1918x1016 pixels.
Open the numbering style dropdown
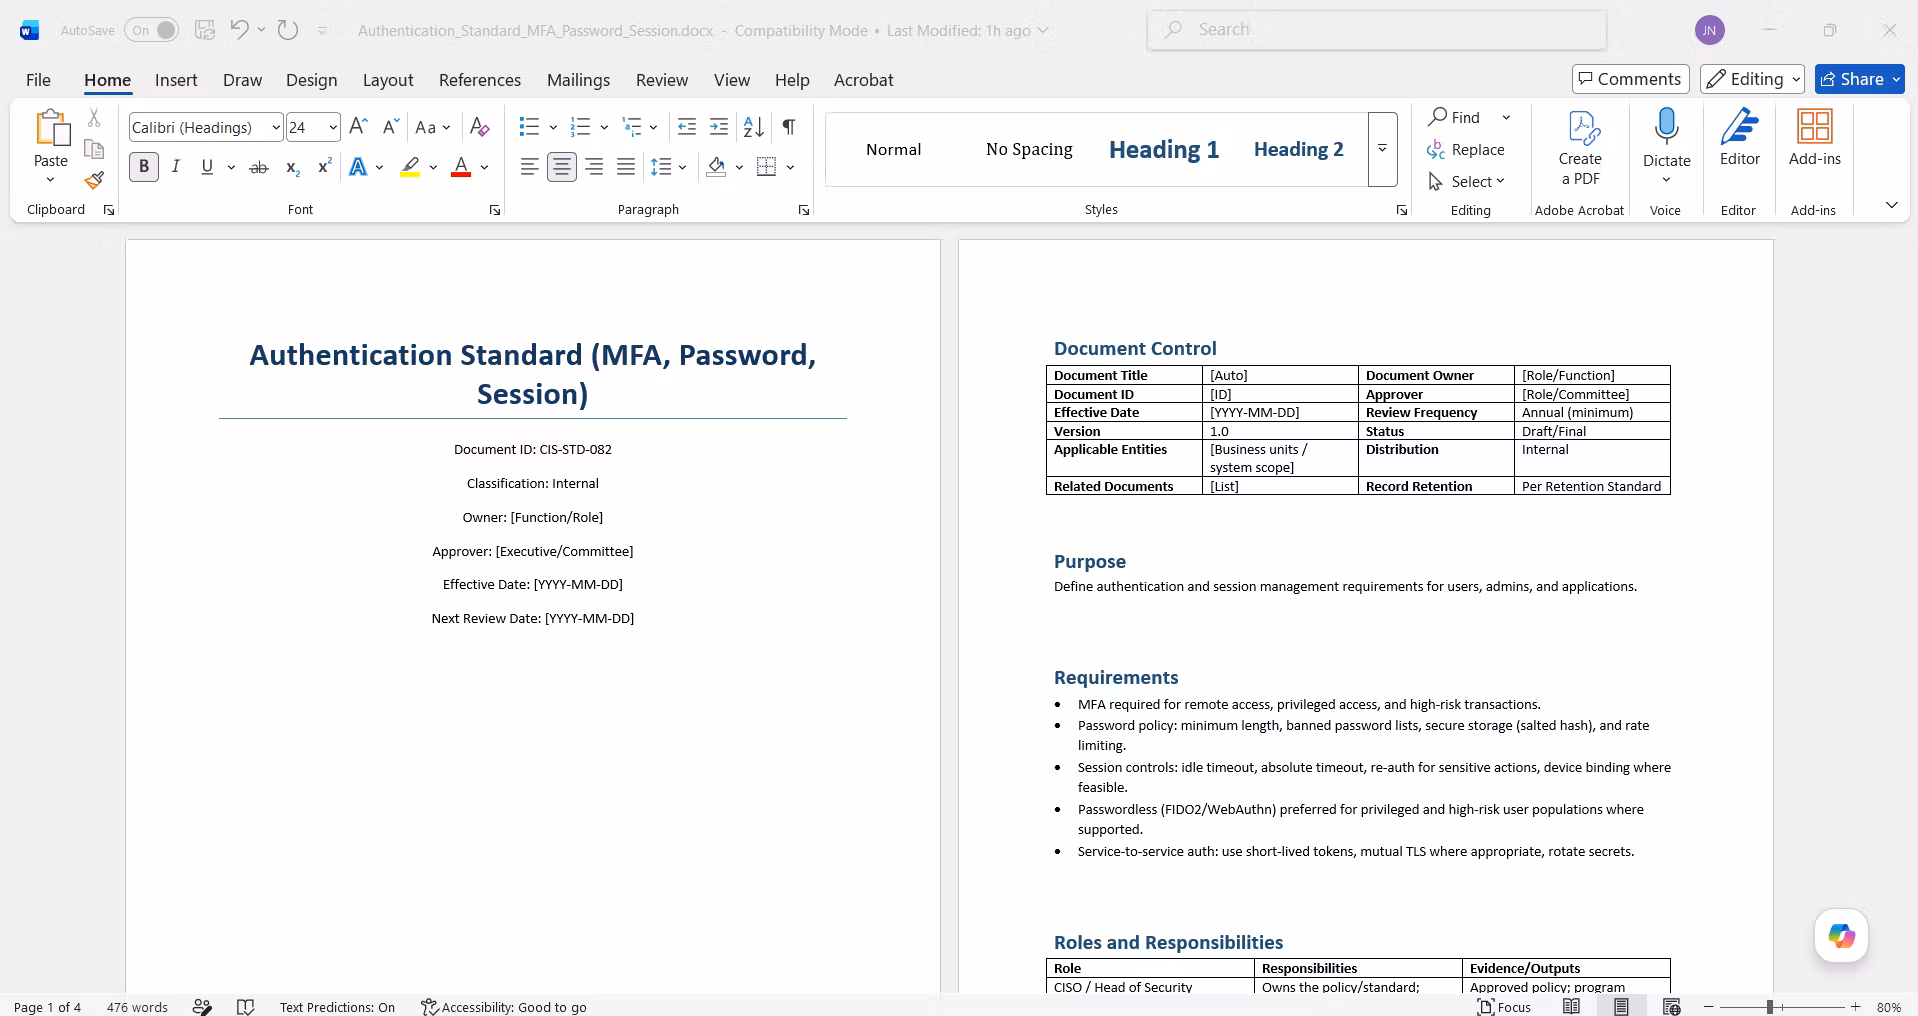(604, 127)
